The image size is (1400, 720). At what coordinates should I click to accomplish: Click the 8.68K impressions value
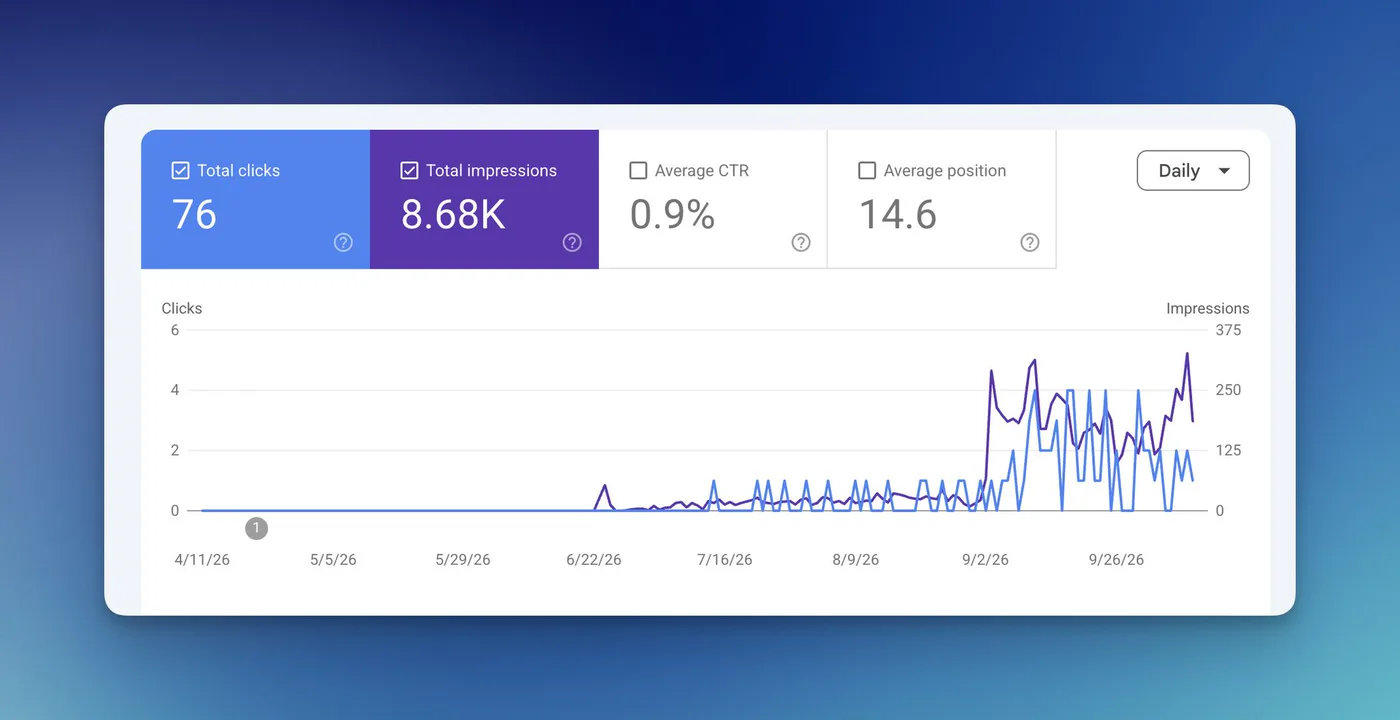point(453,215)
